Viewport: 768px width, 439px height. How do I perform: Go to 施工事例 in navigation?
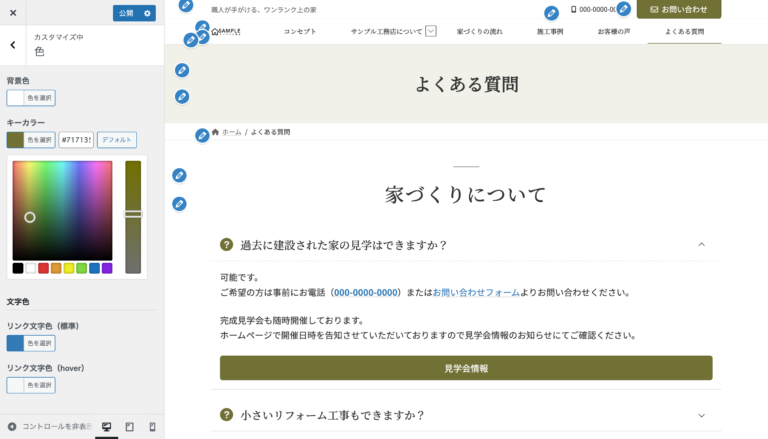pos(549,31)
